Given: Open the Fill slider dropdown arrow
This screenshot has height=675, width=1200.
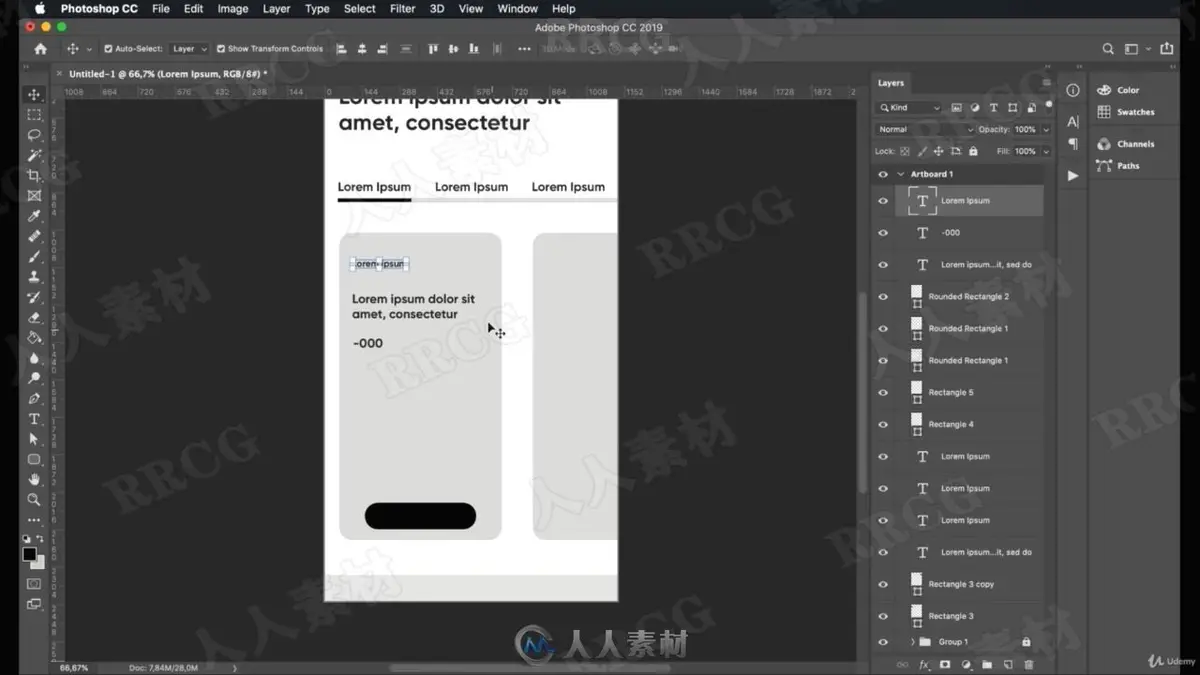Looking at the screenshot, I should [1046, 152].
